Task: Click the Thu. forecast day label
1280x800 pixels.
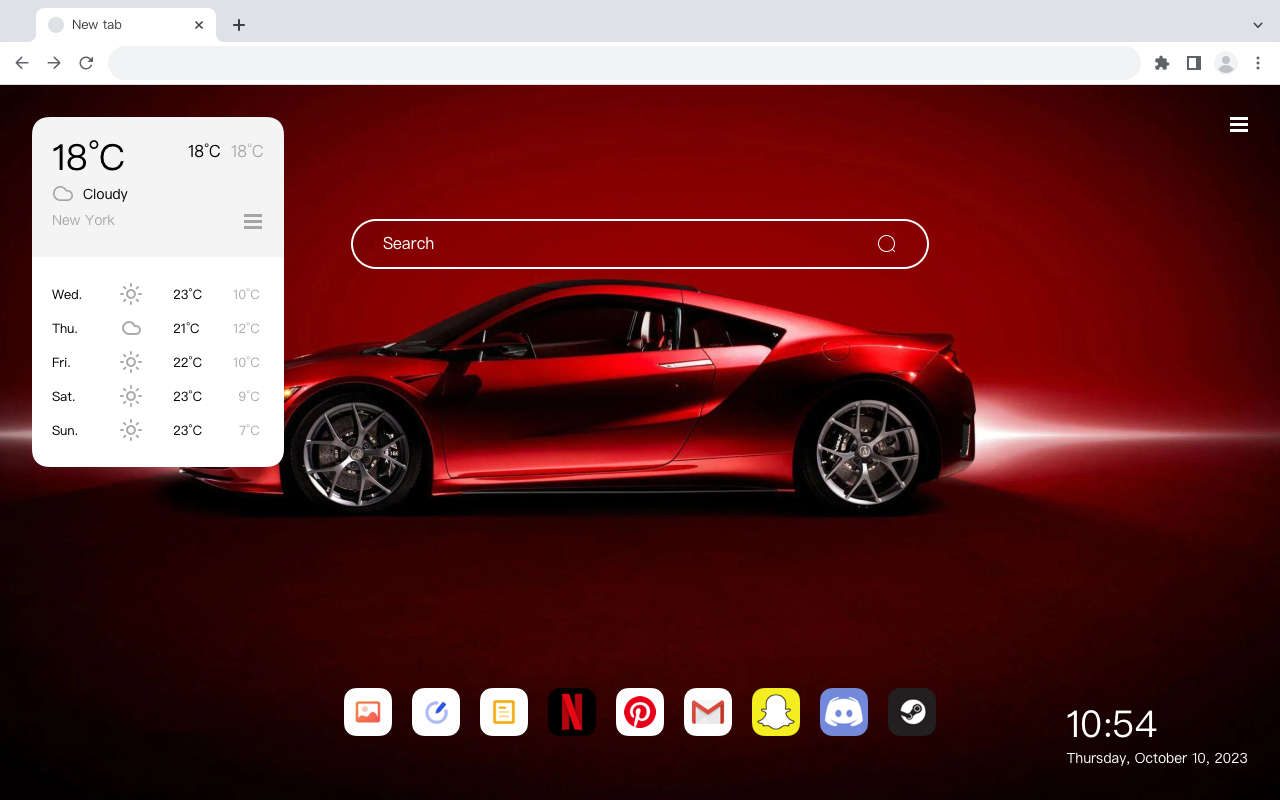Action: point(65,328)
